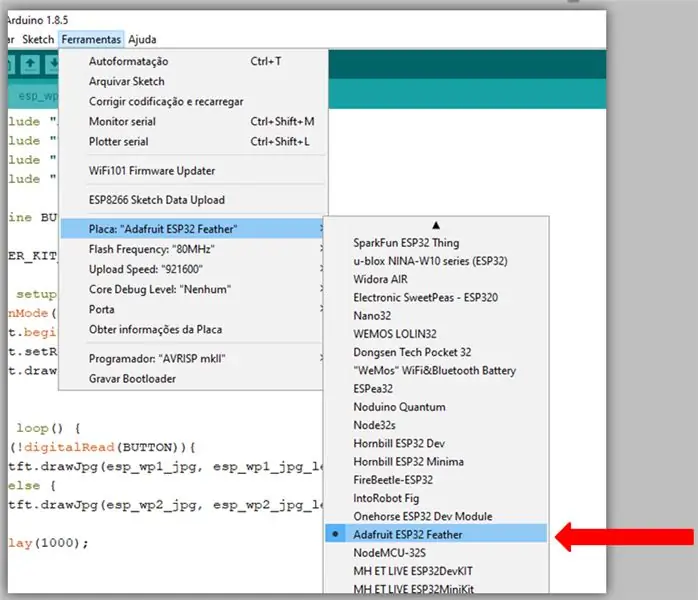
Task: Click the tft.drawJpg(esp_wp2_jpg line
Action: pos(165,505)
